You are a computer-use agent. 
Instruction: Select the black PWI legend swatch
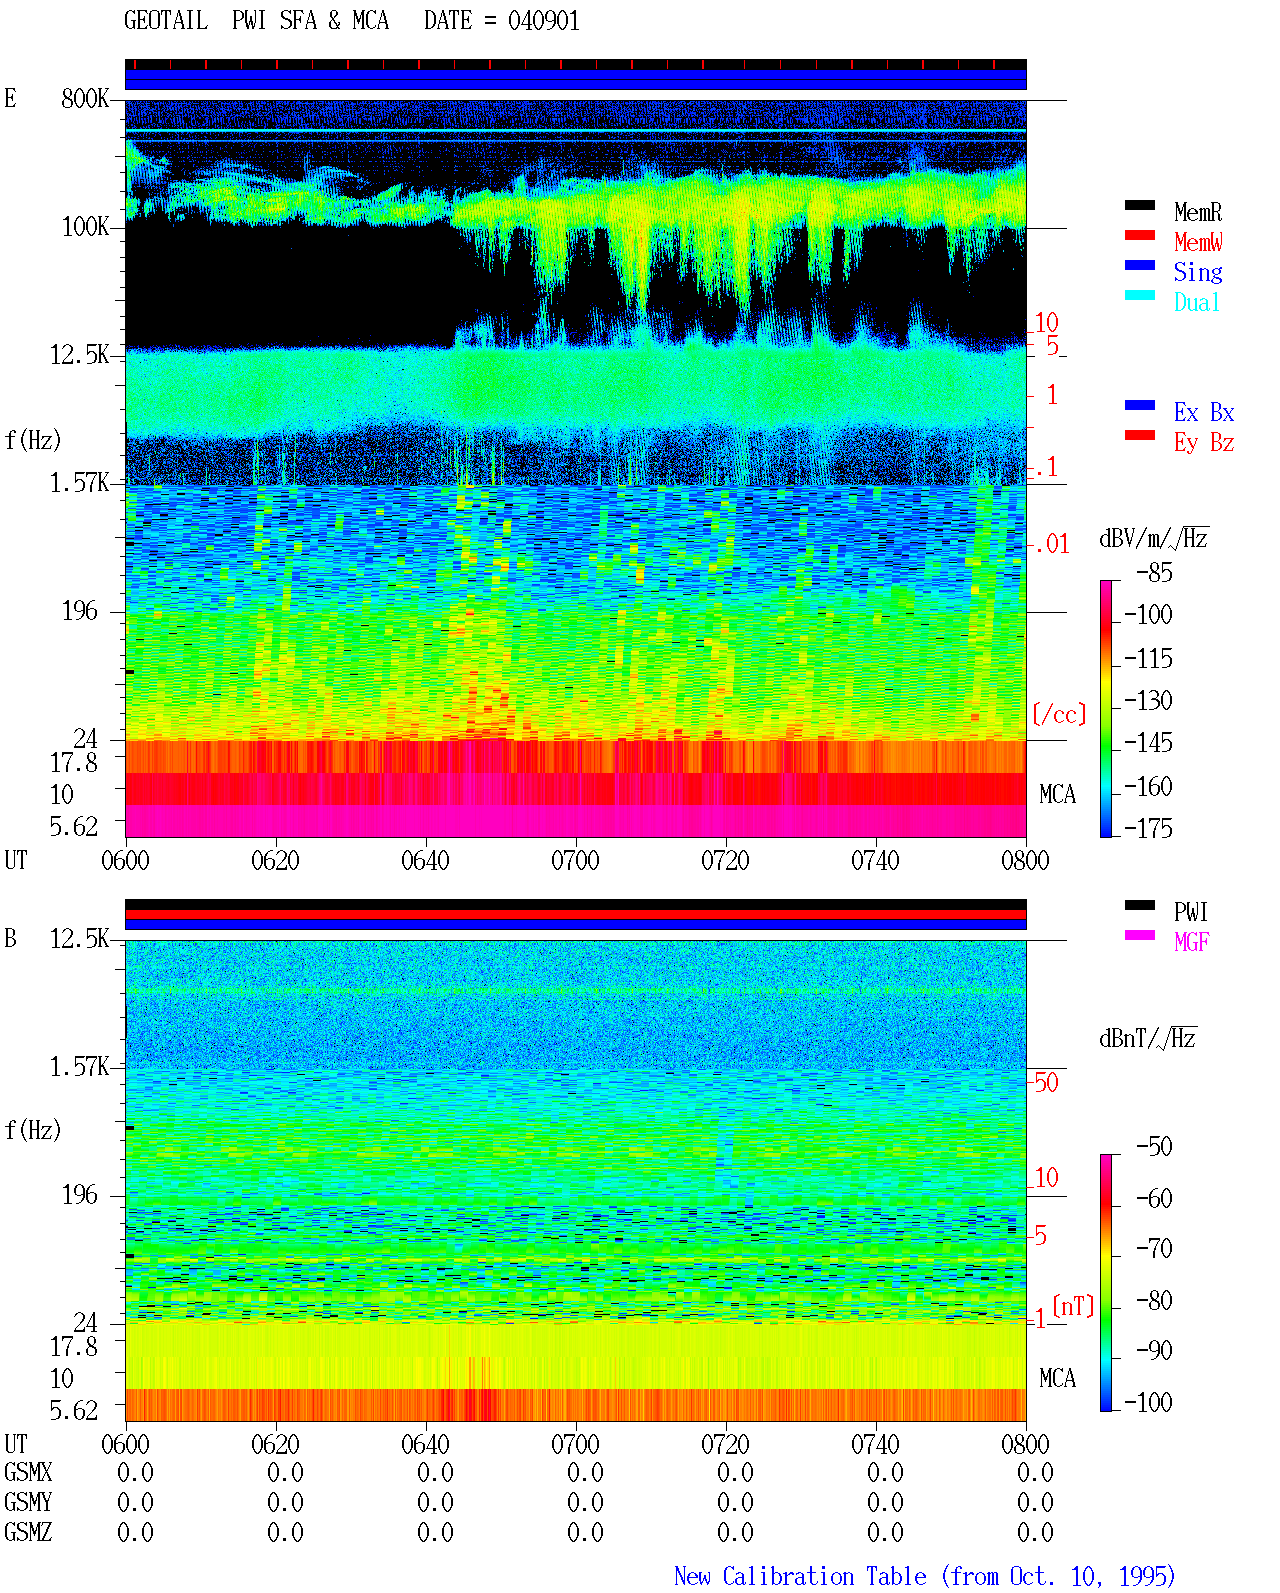coord(1140,906)
